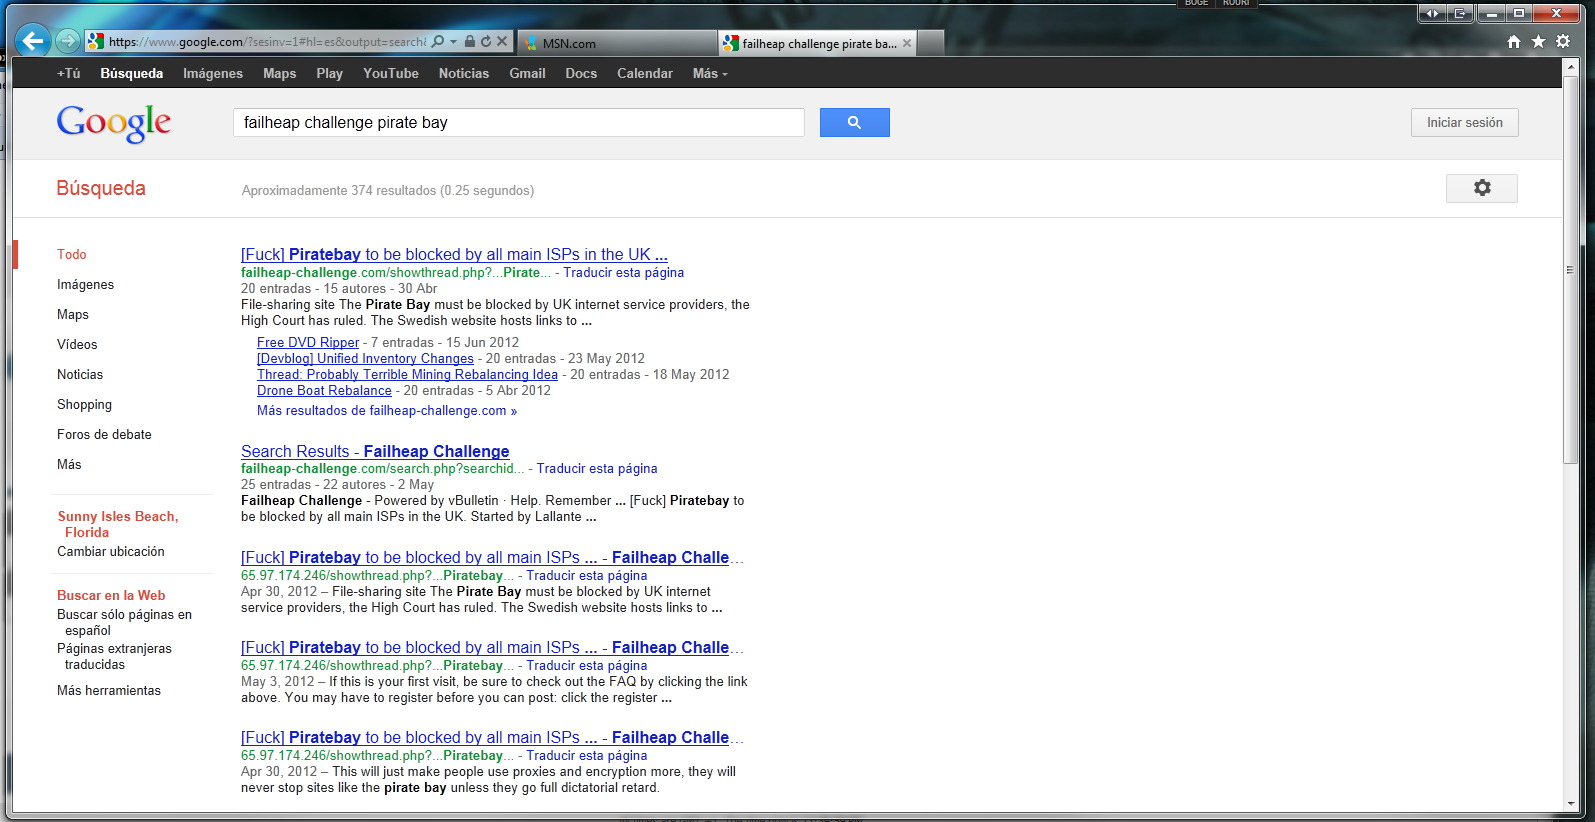
Task: Switch to the MSN.com tab
Action: [617, 43]
